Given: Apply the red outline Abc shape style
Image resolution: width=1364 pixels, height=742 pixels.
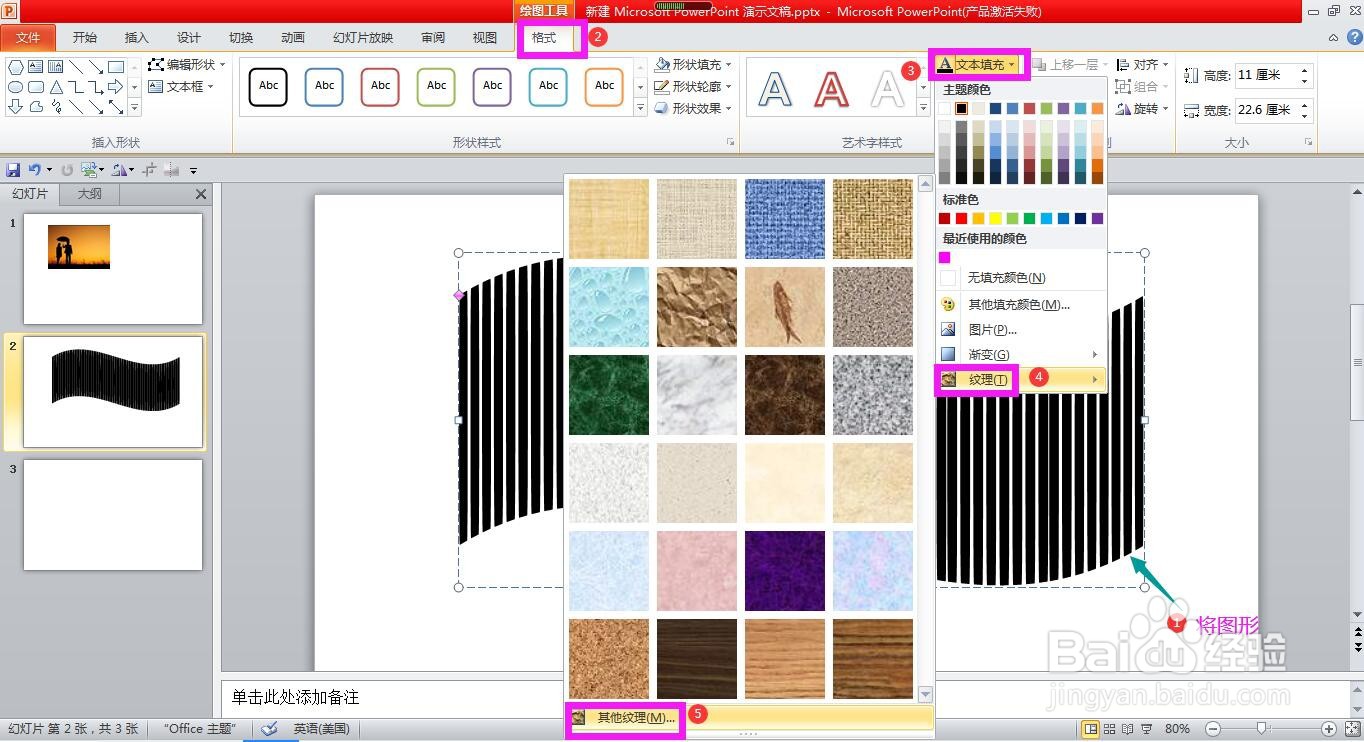Looking at the screenshot, I should pyautogui.click(x=380, y=86).
